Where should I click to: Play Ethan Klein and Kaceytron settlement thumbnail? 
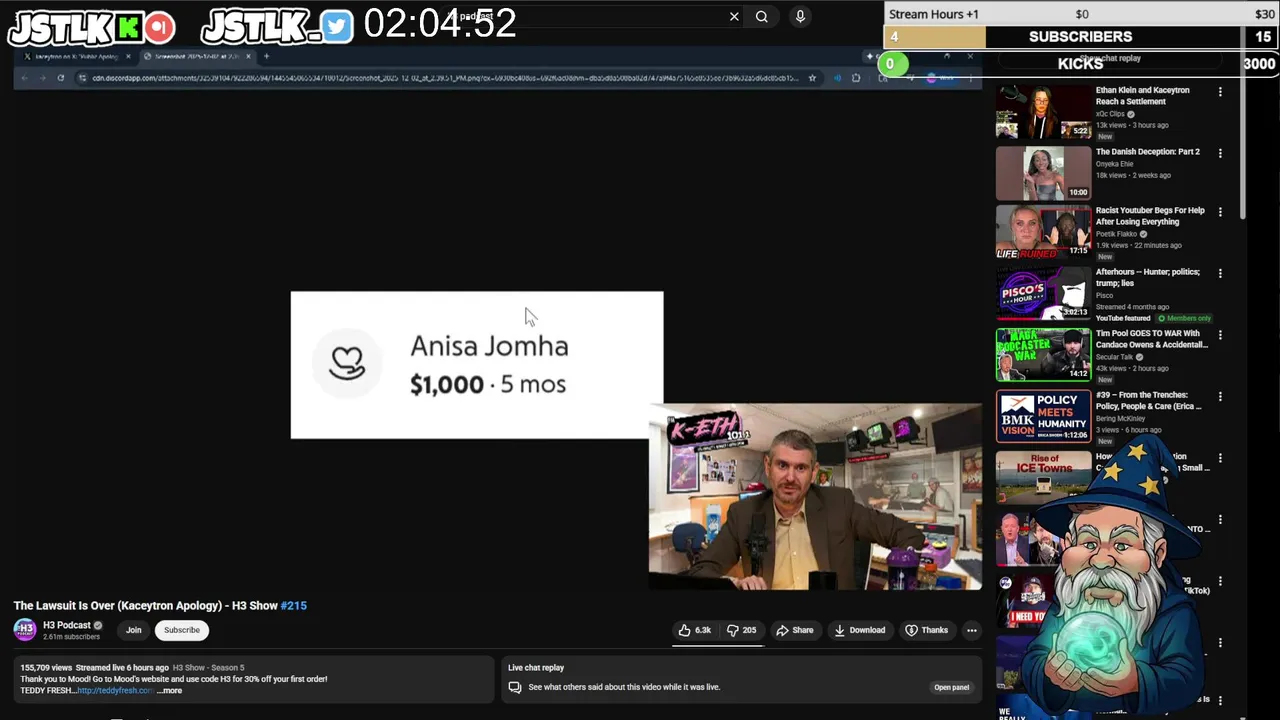1043,112
